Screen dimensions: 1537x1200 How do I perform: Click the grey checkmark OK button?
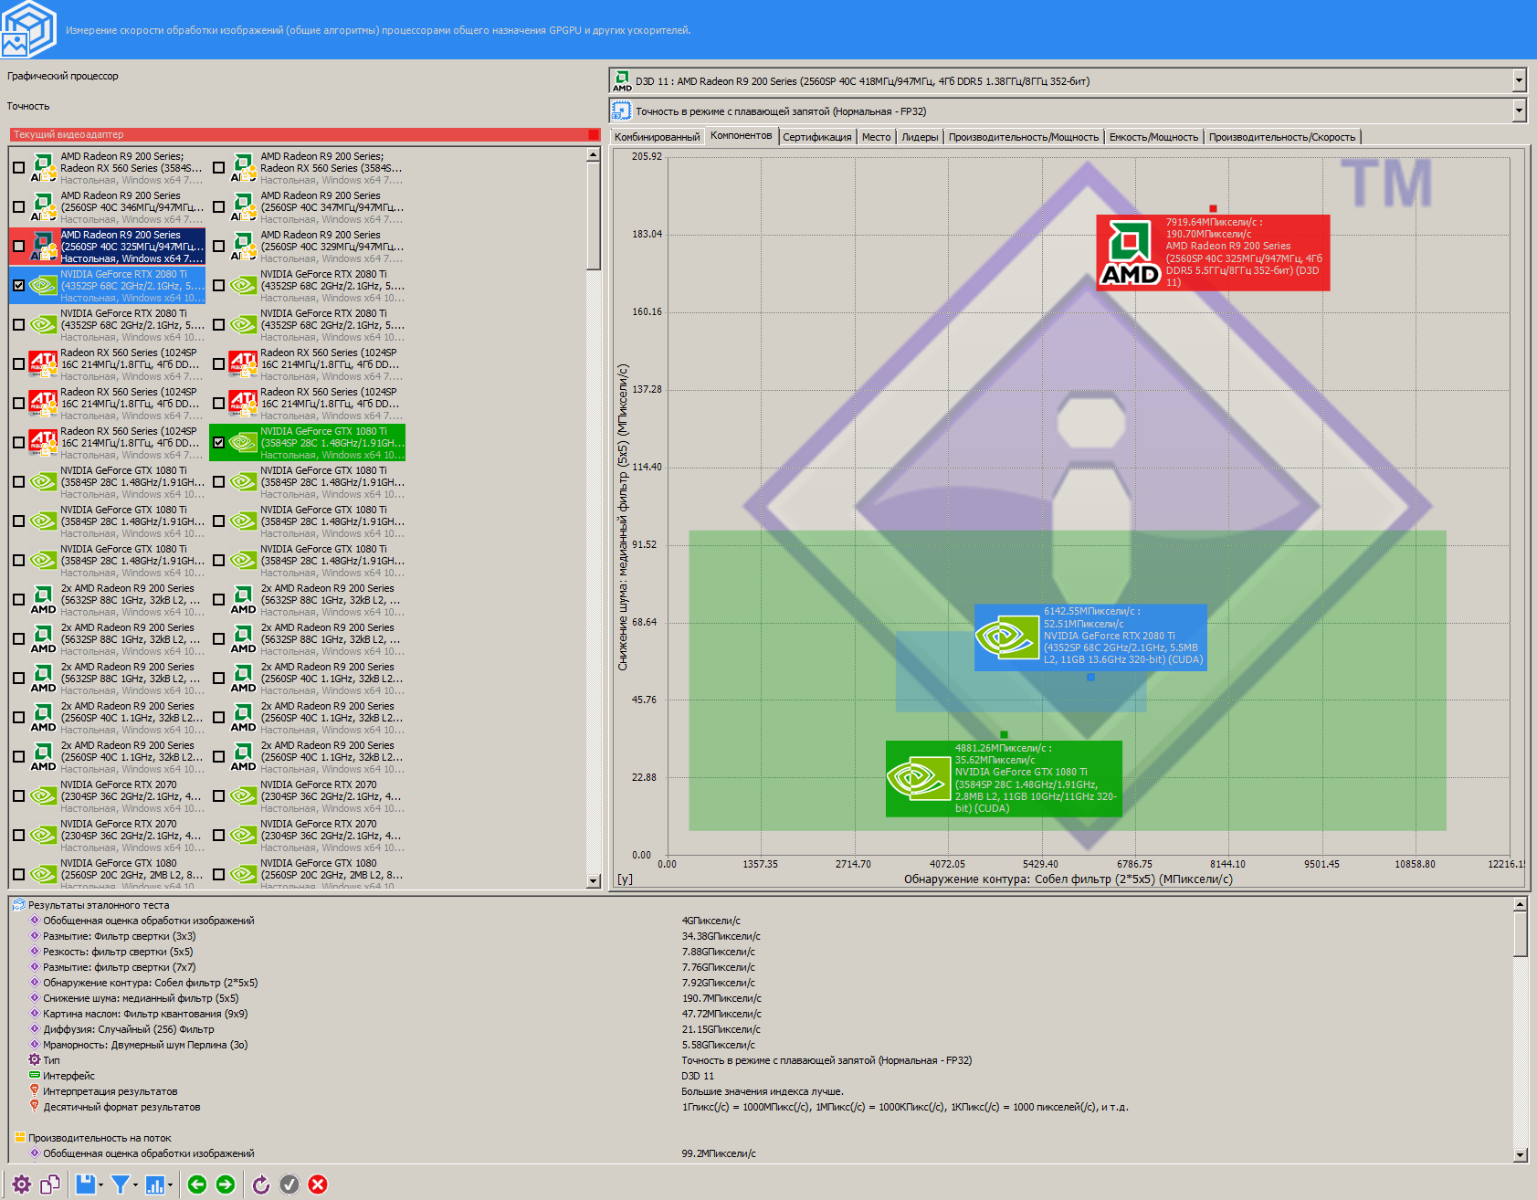click(289, 1185)
